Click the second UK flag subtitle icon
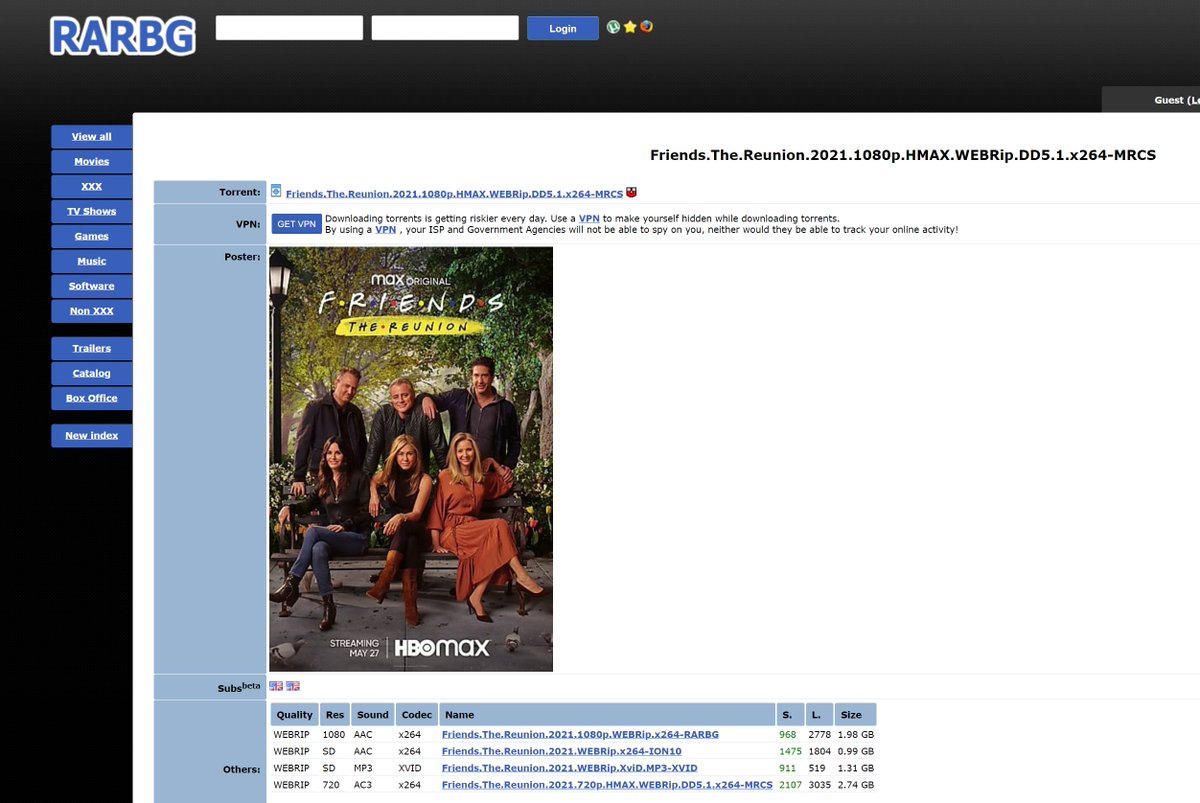1200x803 pixels. pyautogui.click(x=293, y=686)
